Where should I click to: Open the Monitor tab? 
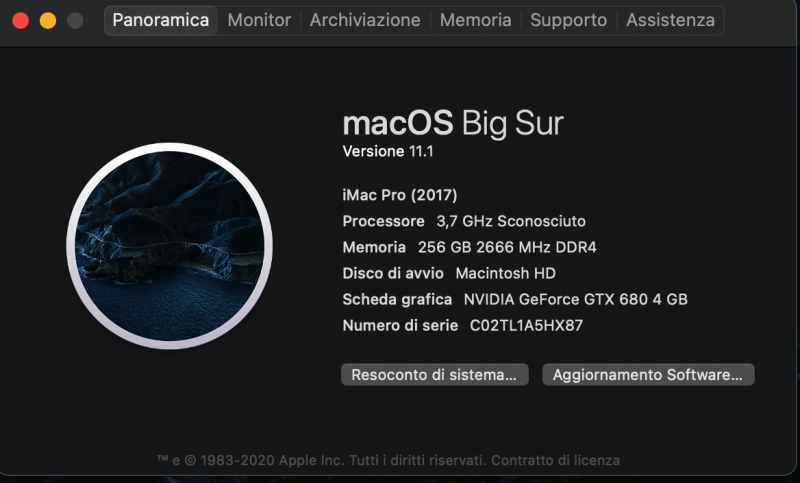tap(259, 20)
